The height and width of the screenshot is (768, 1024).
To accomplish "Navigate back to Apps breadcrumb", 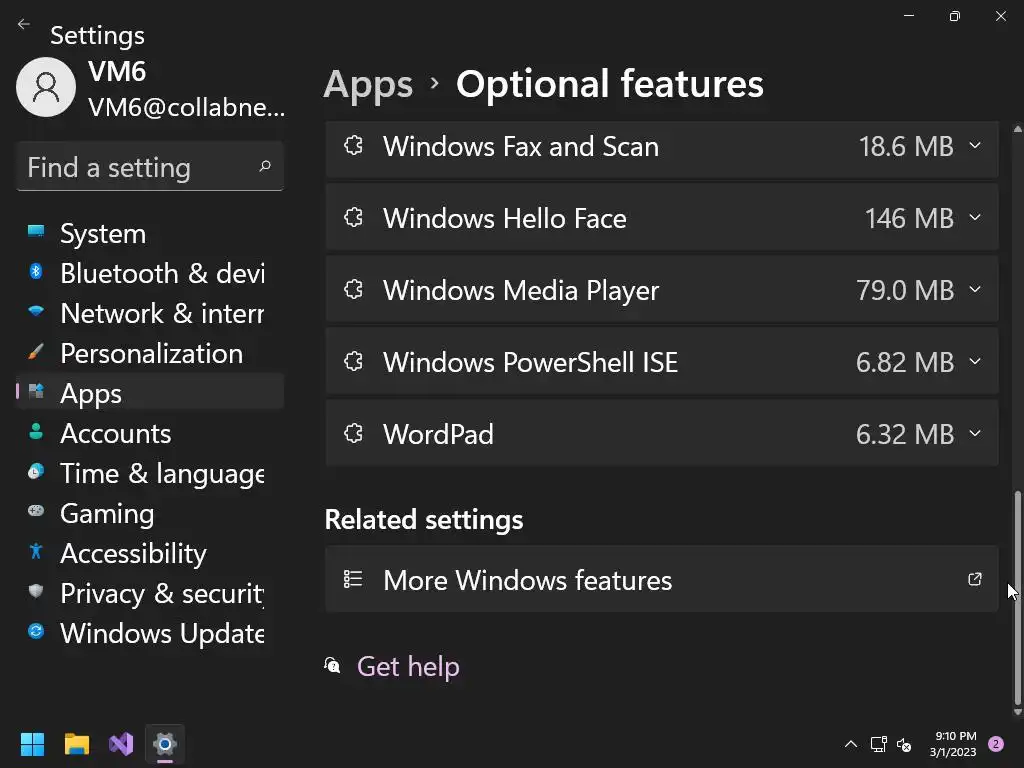I will pyautogui.click(x=368, y=85).
